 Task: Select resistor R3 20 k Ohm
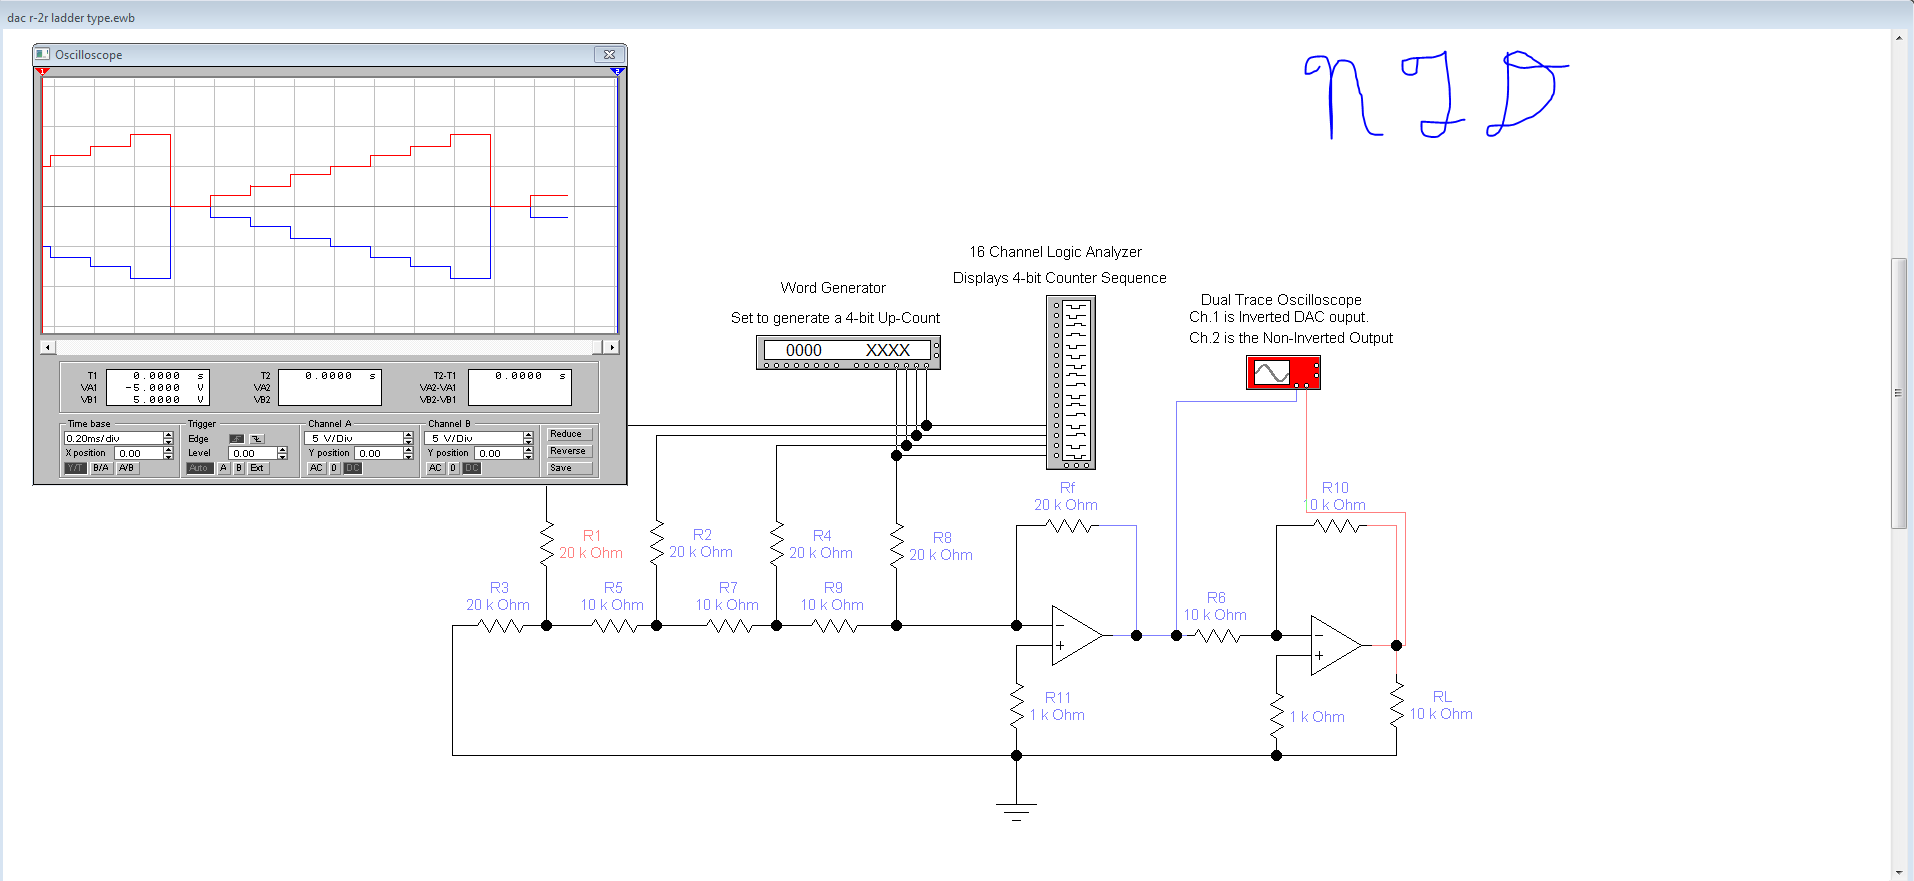pos(500,626)
